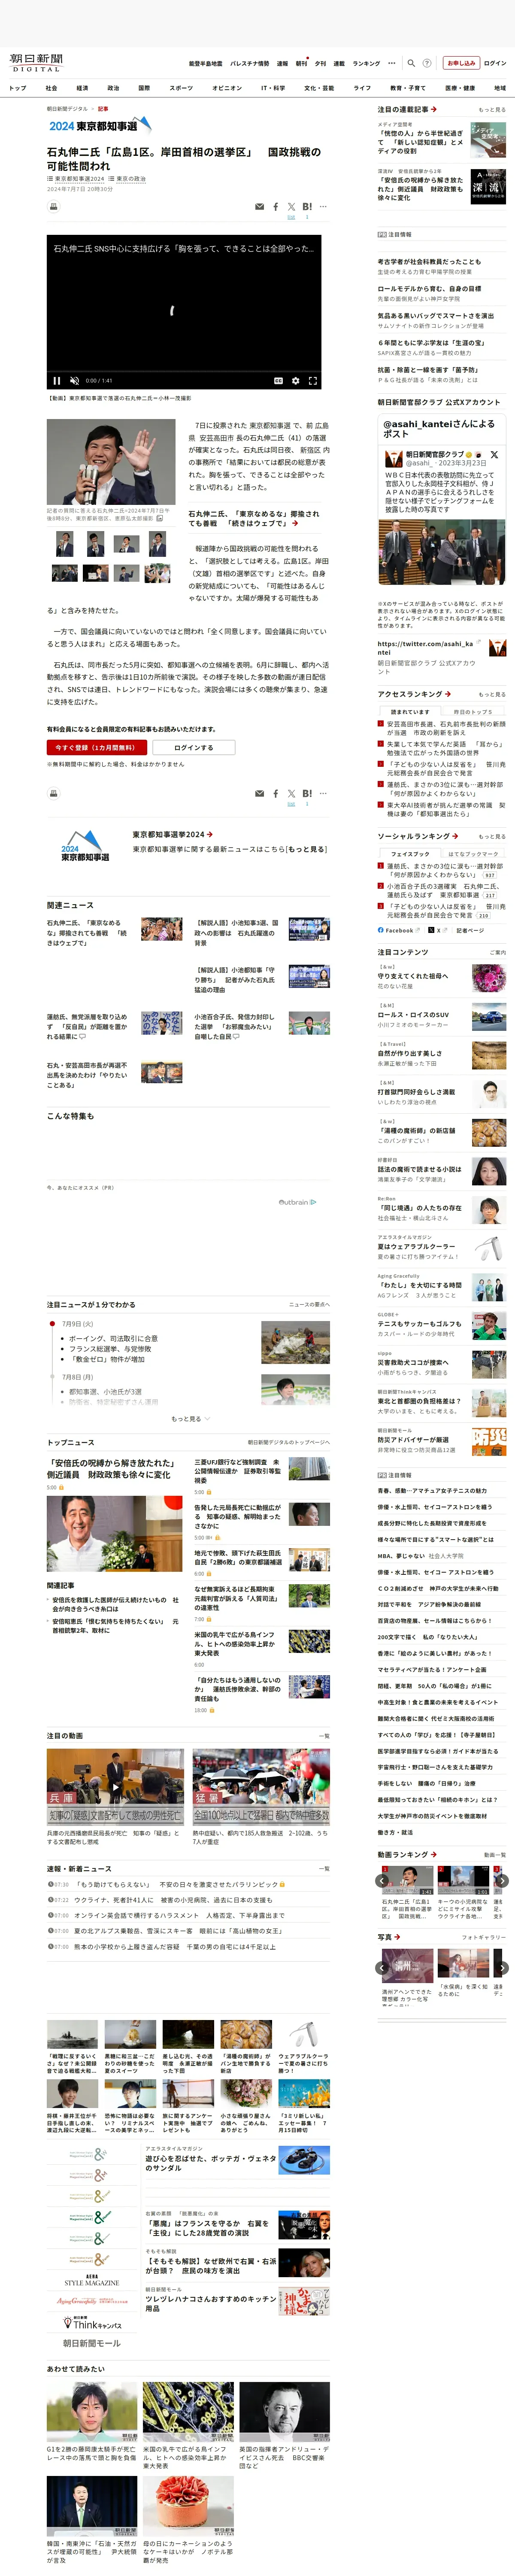
Task: Send by email from the bottom share bar
Action: 259,793
